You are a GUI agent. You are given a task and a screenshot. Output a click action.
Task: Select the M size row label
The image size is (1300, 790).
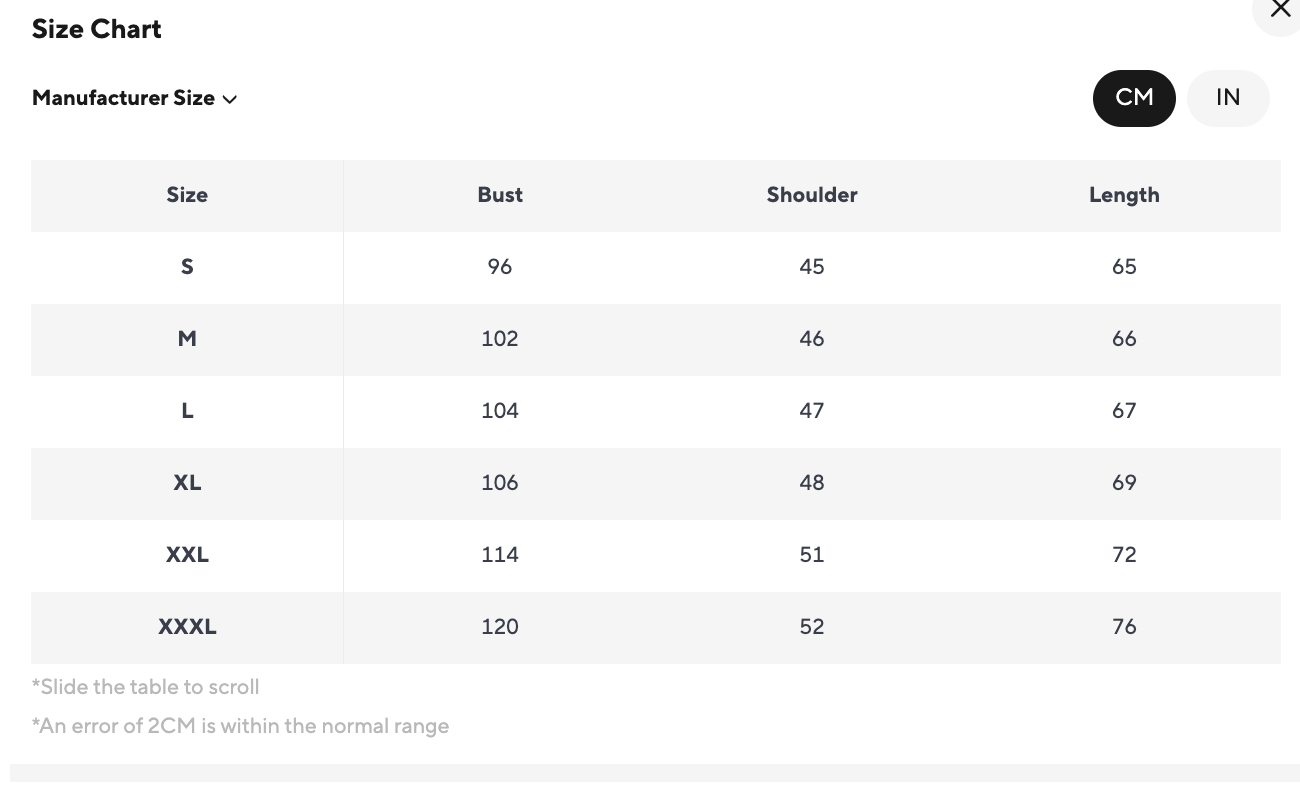[x=187, y=339]
